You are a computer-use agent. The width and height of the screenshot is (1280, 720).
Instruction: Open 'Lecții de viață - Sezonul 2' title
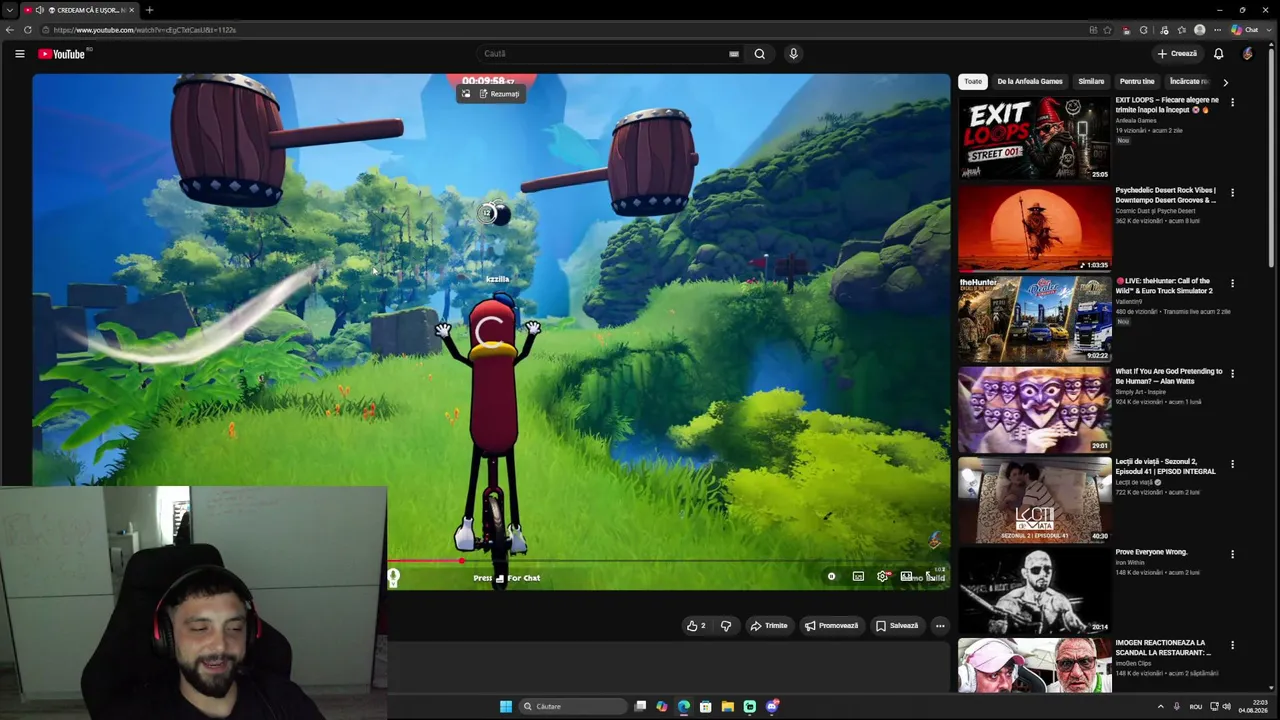coord(1166,467)
